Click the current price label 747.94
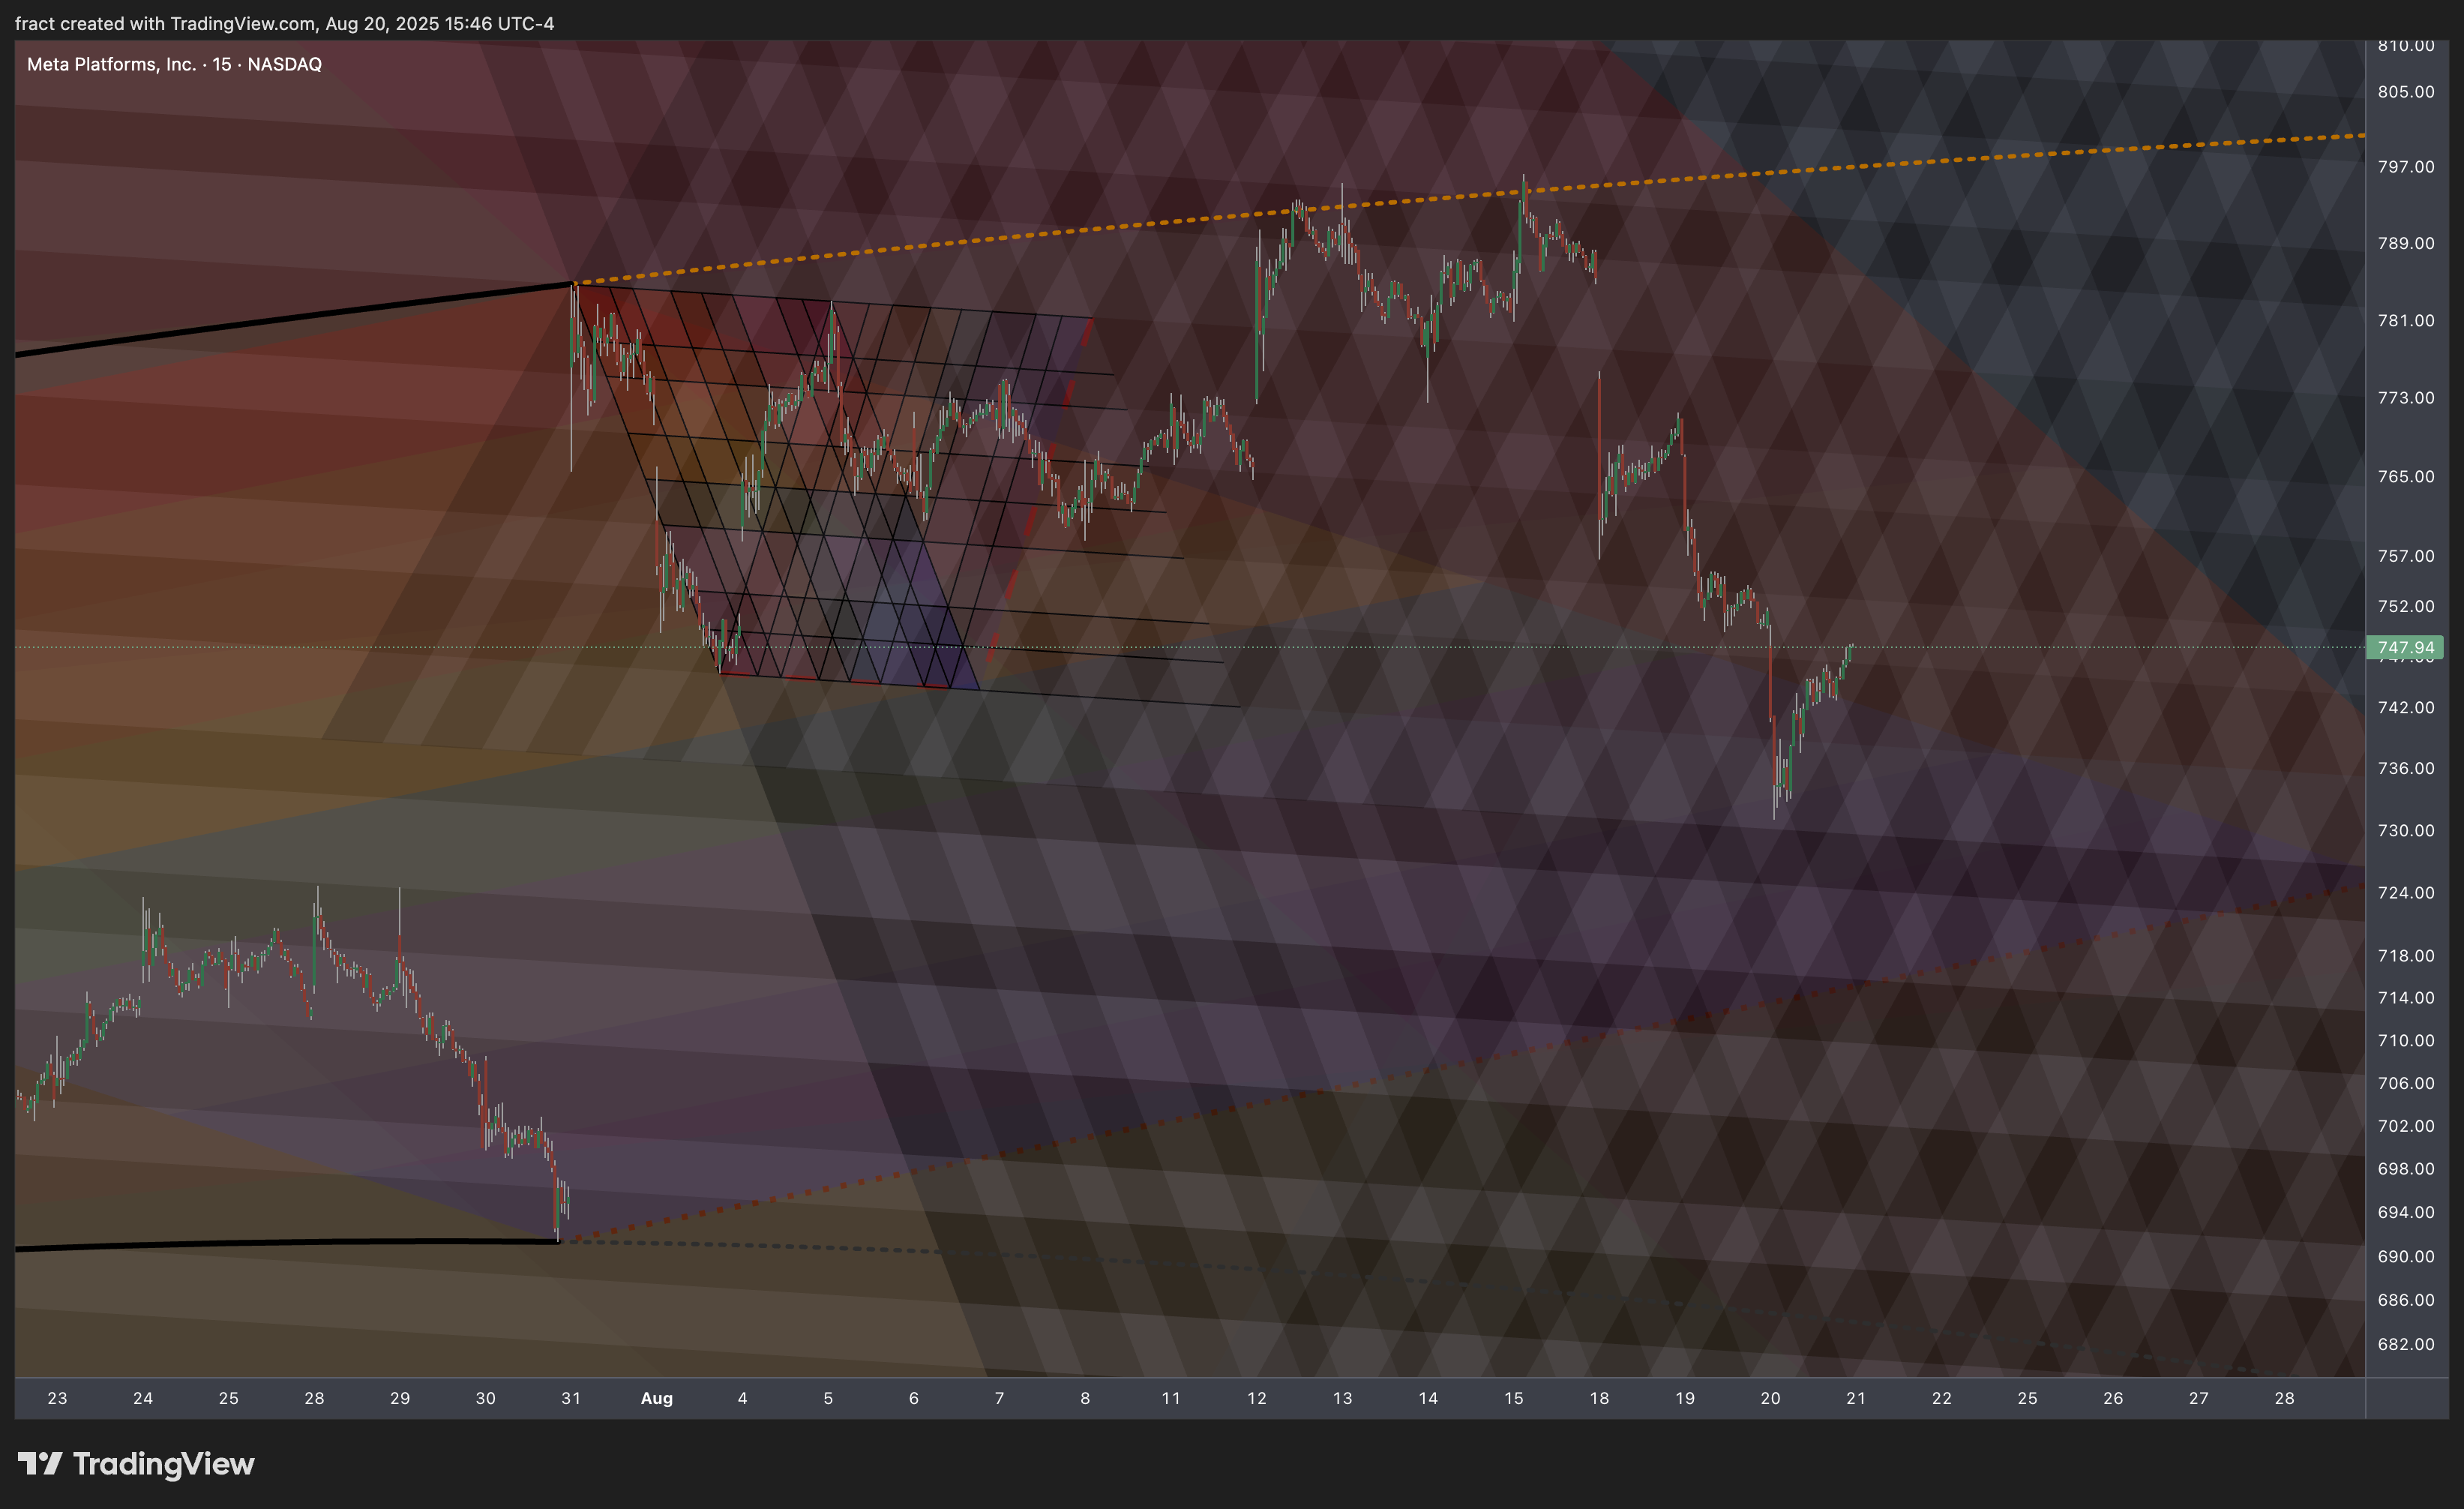2464x1509 pixels. tap(2405, 647)
